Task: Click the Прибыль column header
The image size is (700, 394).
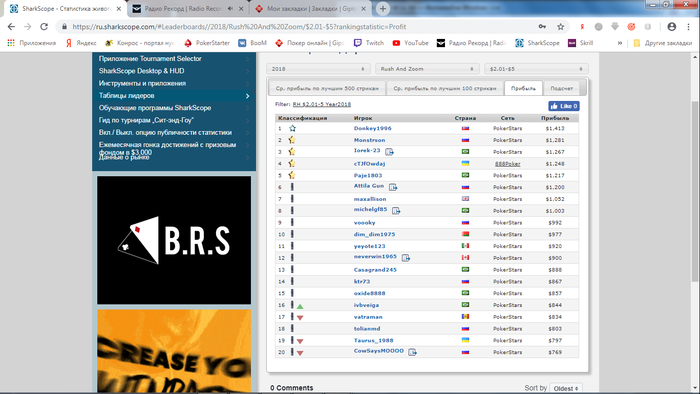Action: (x=555, y=118)
